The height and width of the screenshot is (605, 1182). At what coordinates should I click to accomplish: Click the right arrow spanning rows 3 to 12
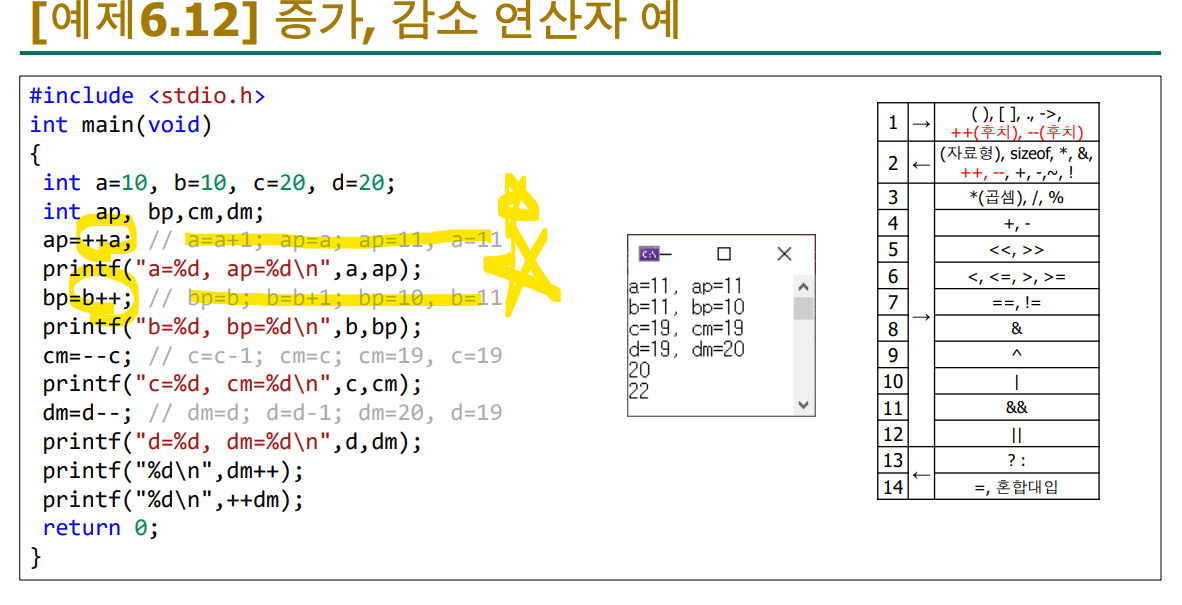(x=921, y=316)
